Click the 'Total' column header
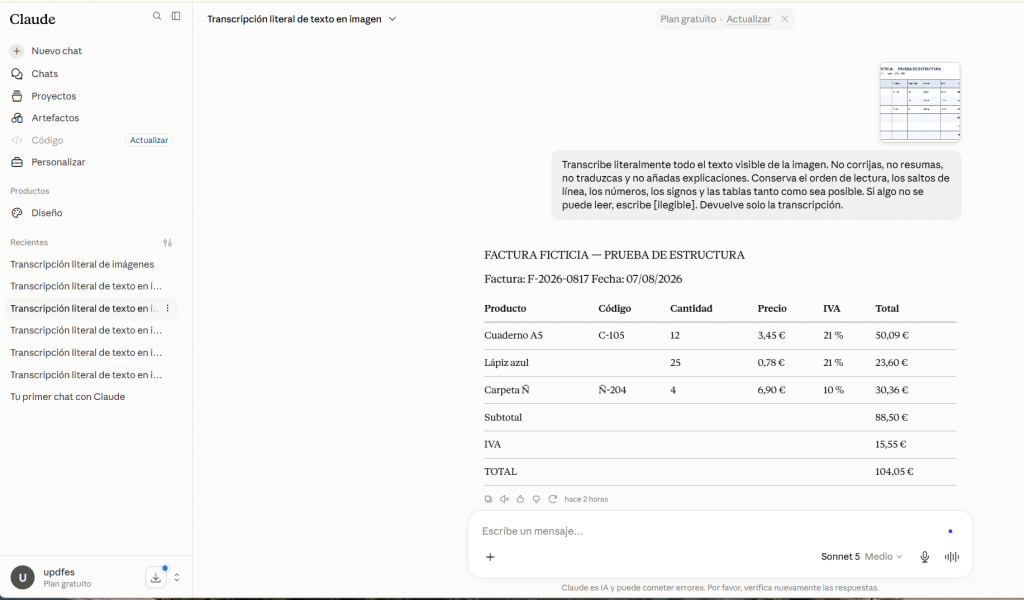The width and height of the screenshot is (1024, 600). [887, 308]
